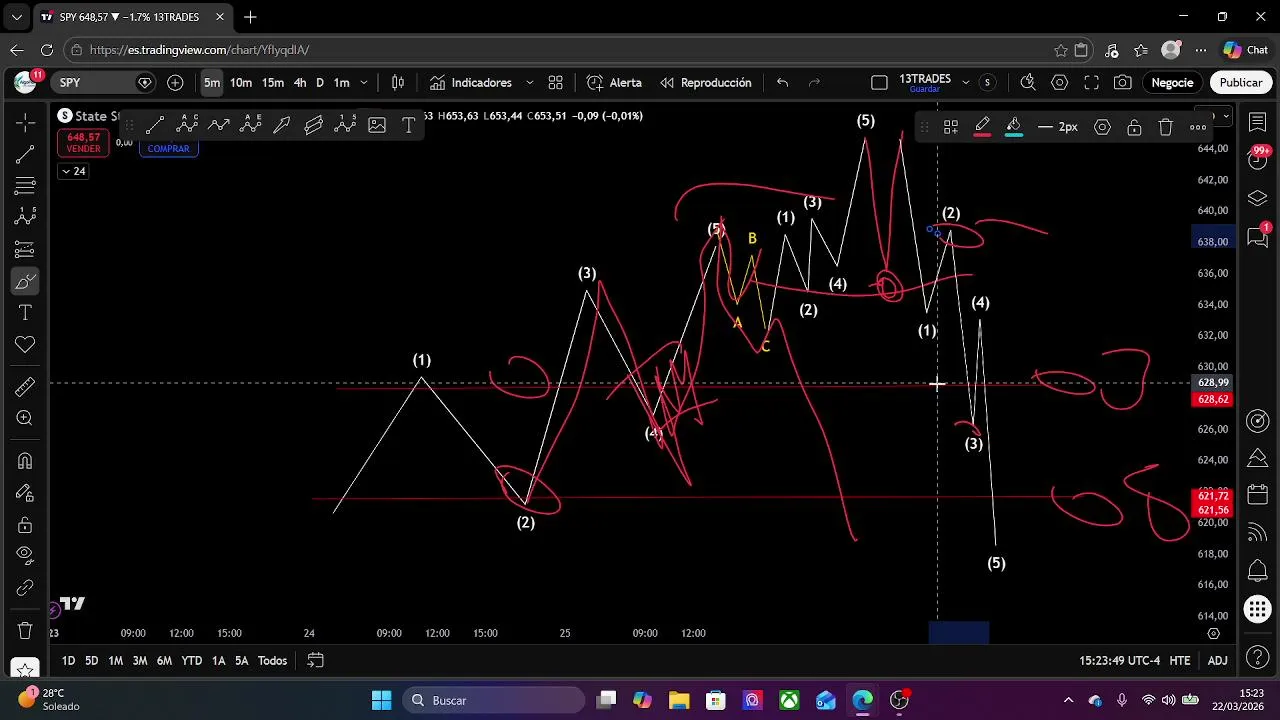Select text tool in floating favorites bar
The image size is (1280, 720).
pyautogui.click(x=408, y=125)
